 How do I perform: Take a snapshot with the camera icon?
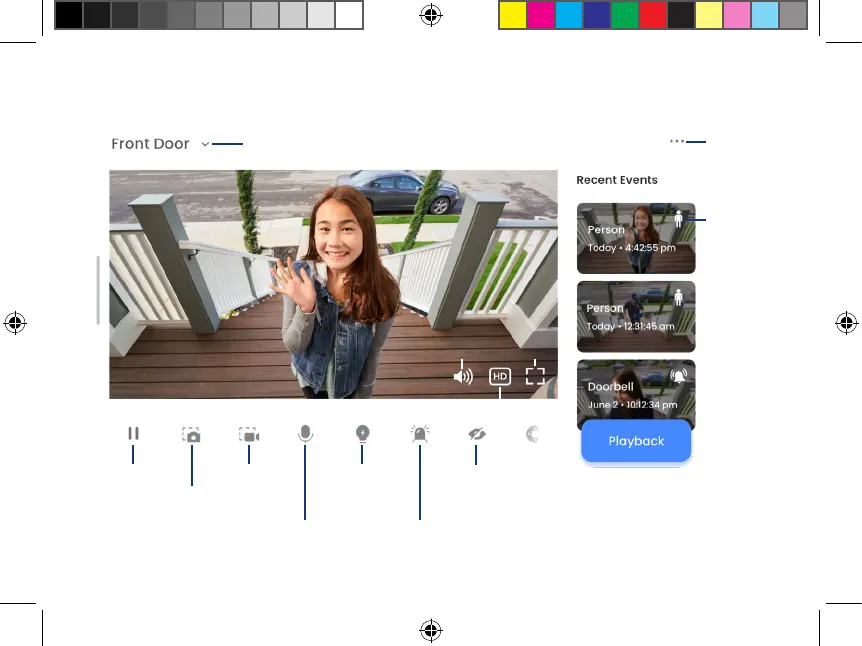pyautogui.click(x=191, y=434)
